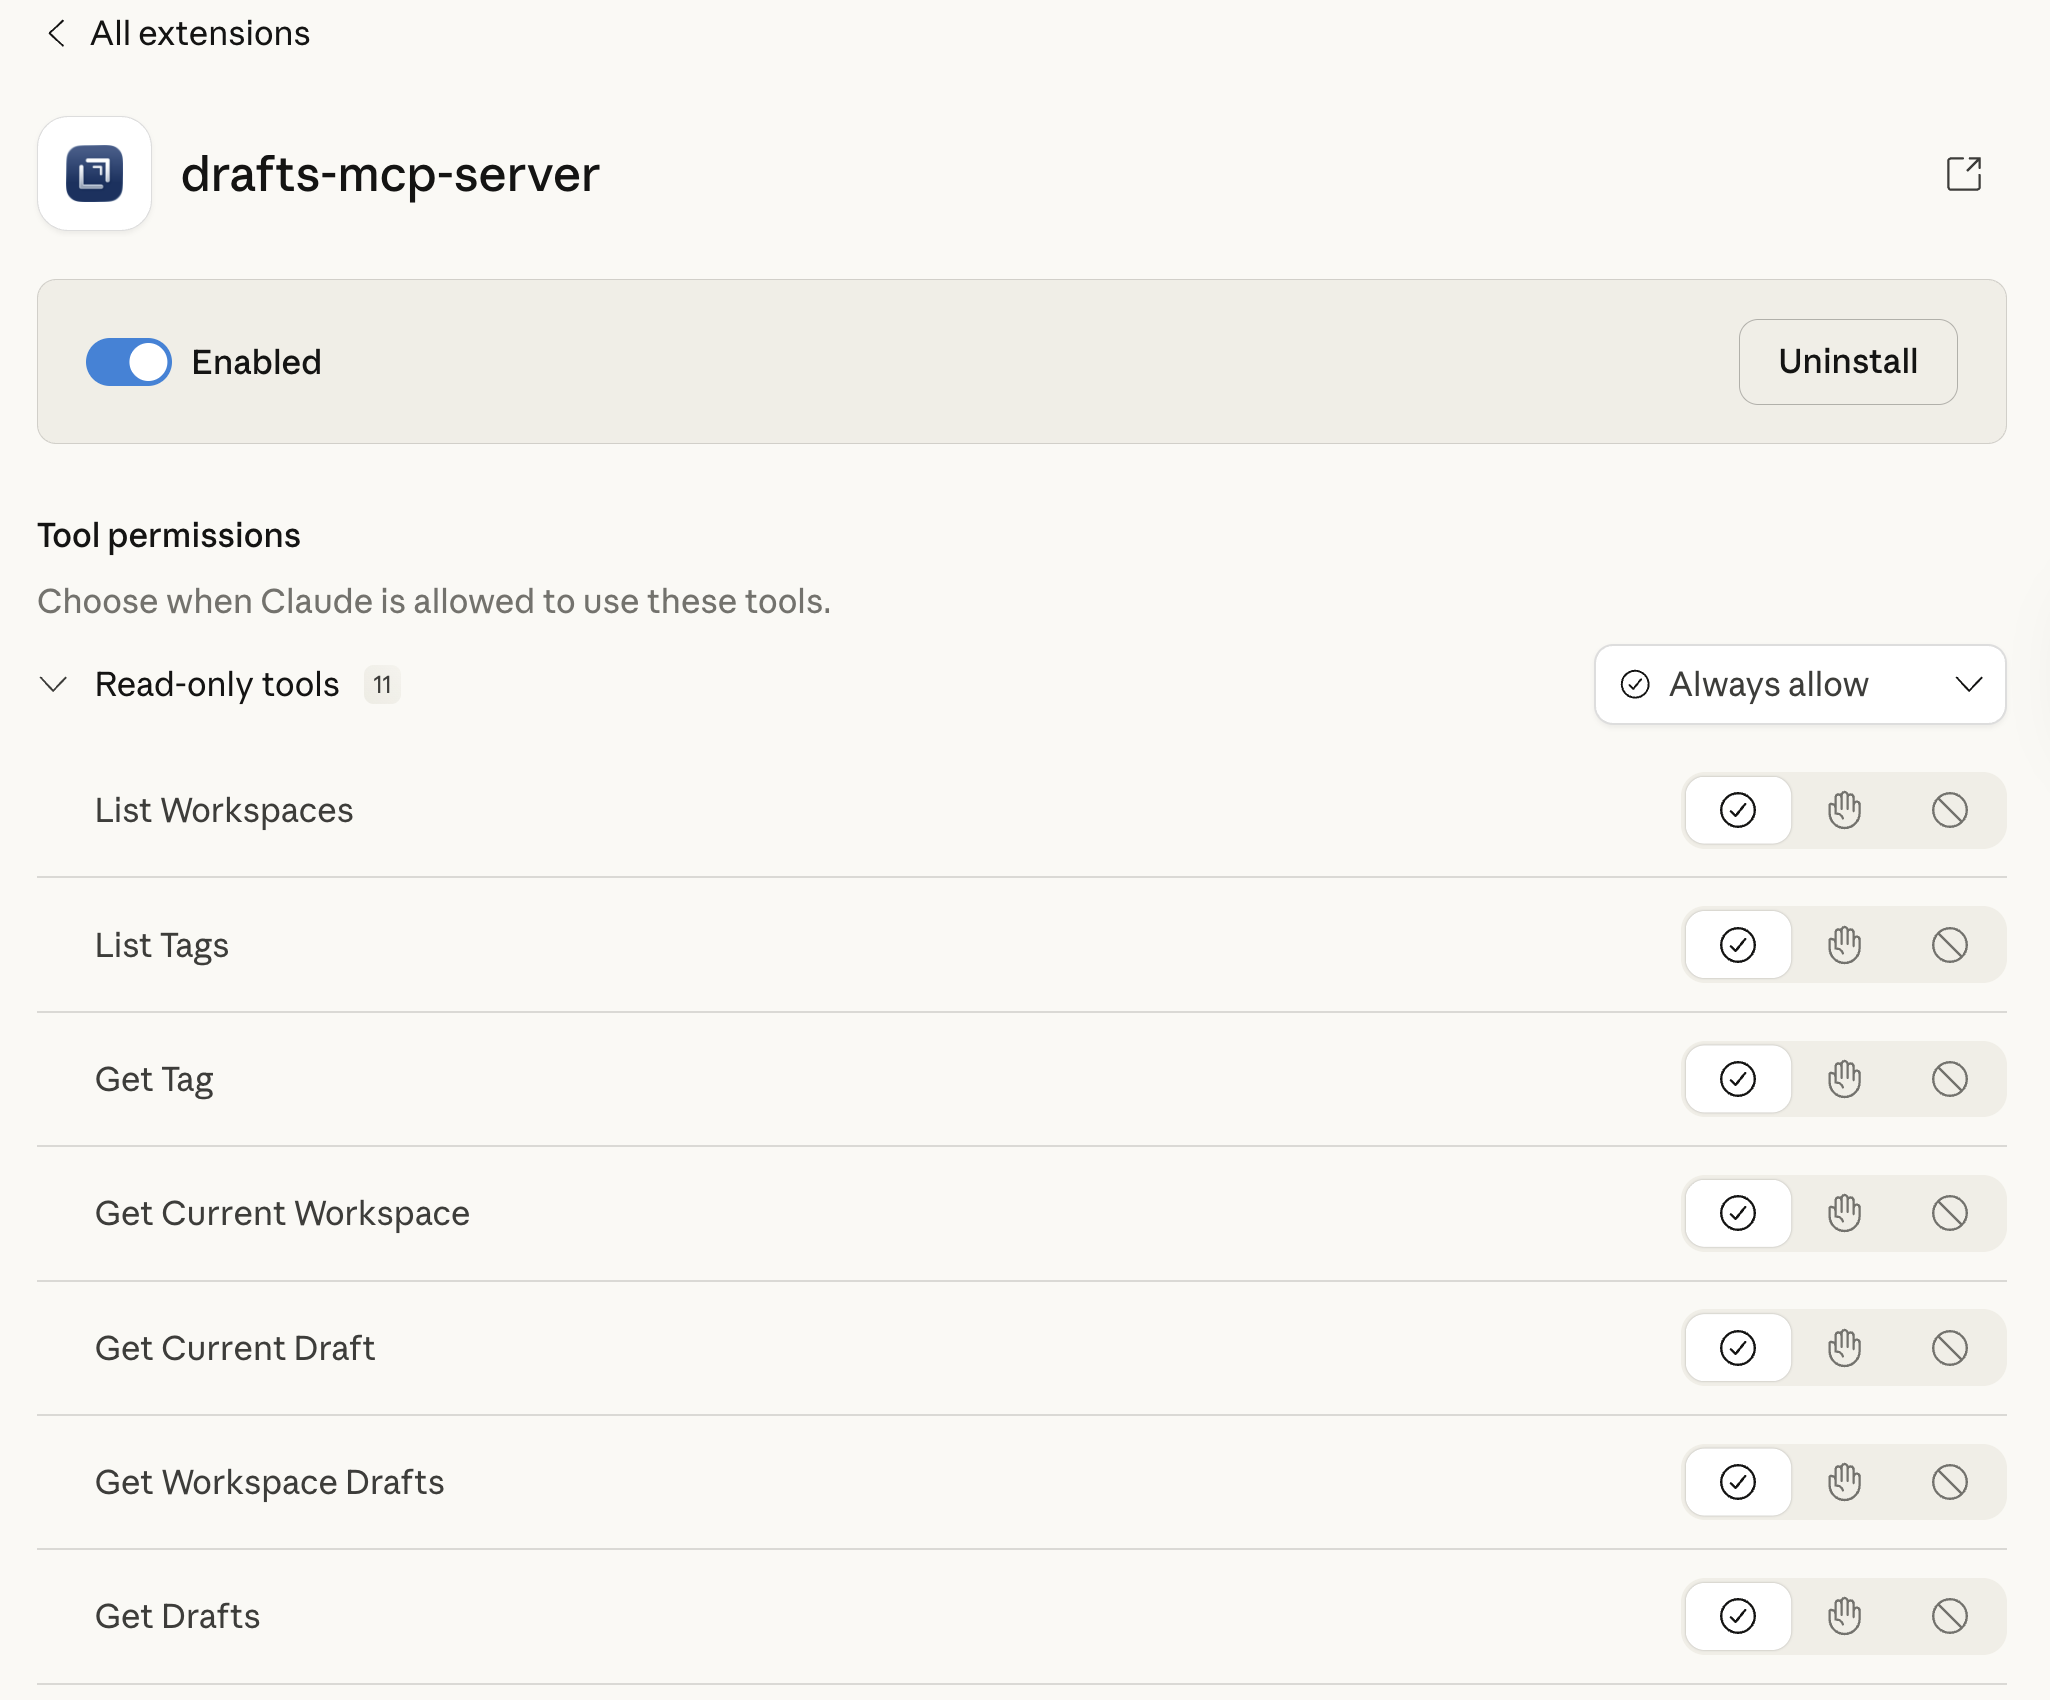The width and height of the screenshot is (2050, 1700).
Task: Collapse the Read-only tools section
Action: [53, 685]
